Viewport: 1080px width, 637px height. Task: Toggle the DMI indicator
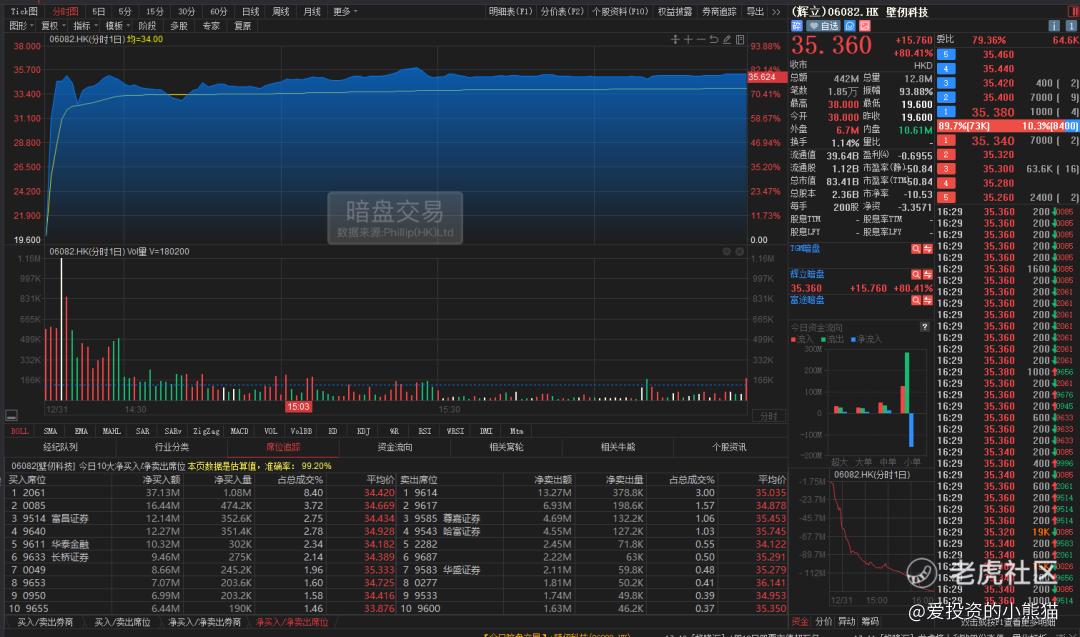[486, 431]
